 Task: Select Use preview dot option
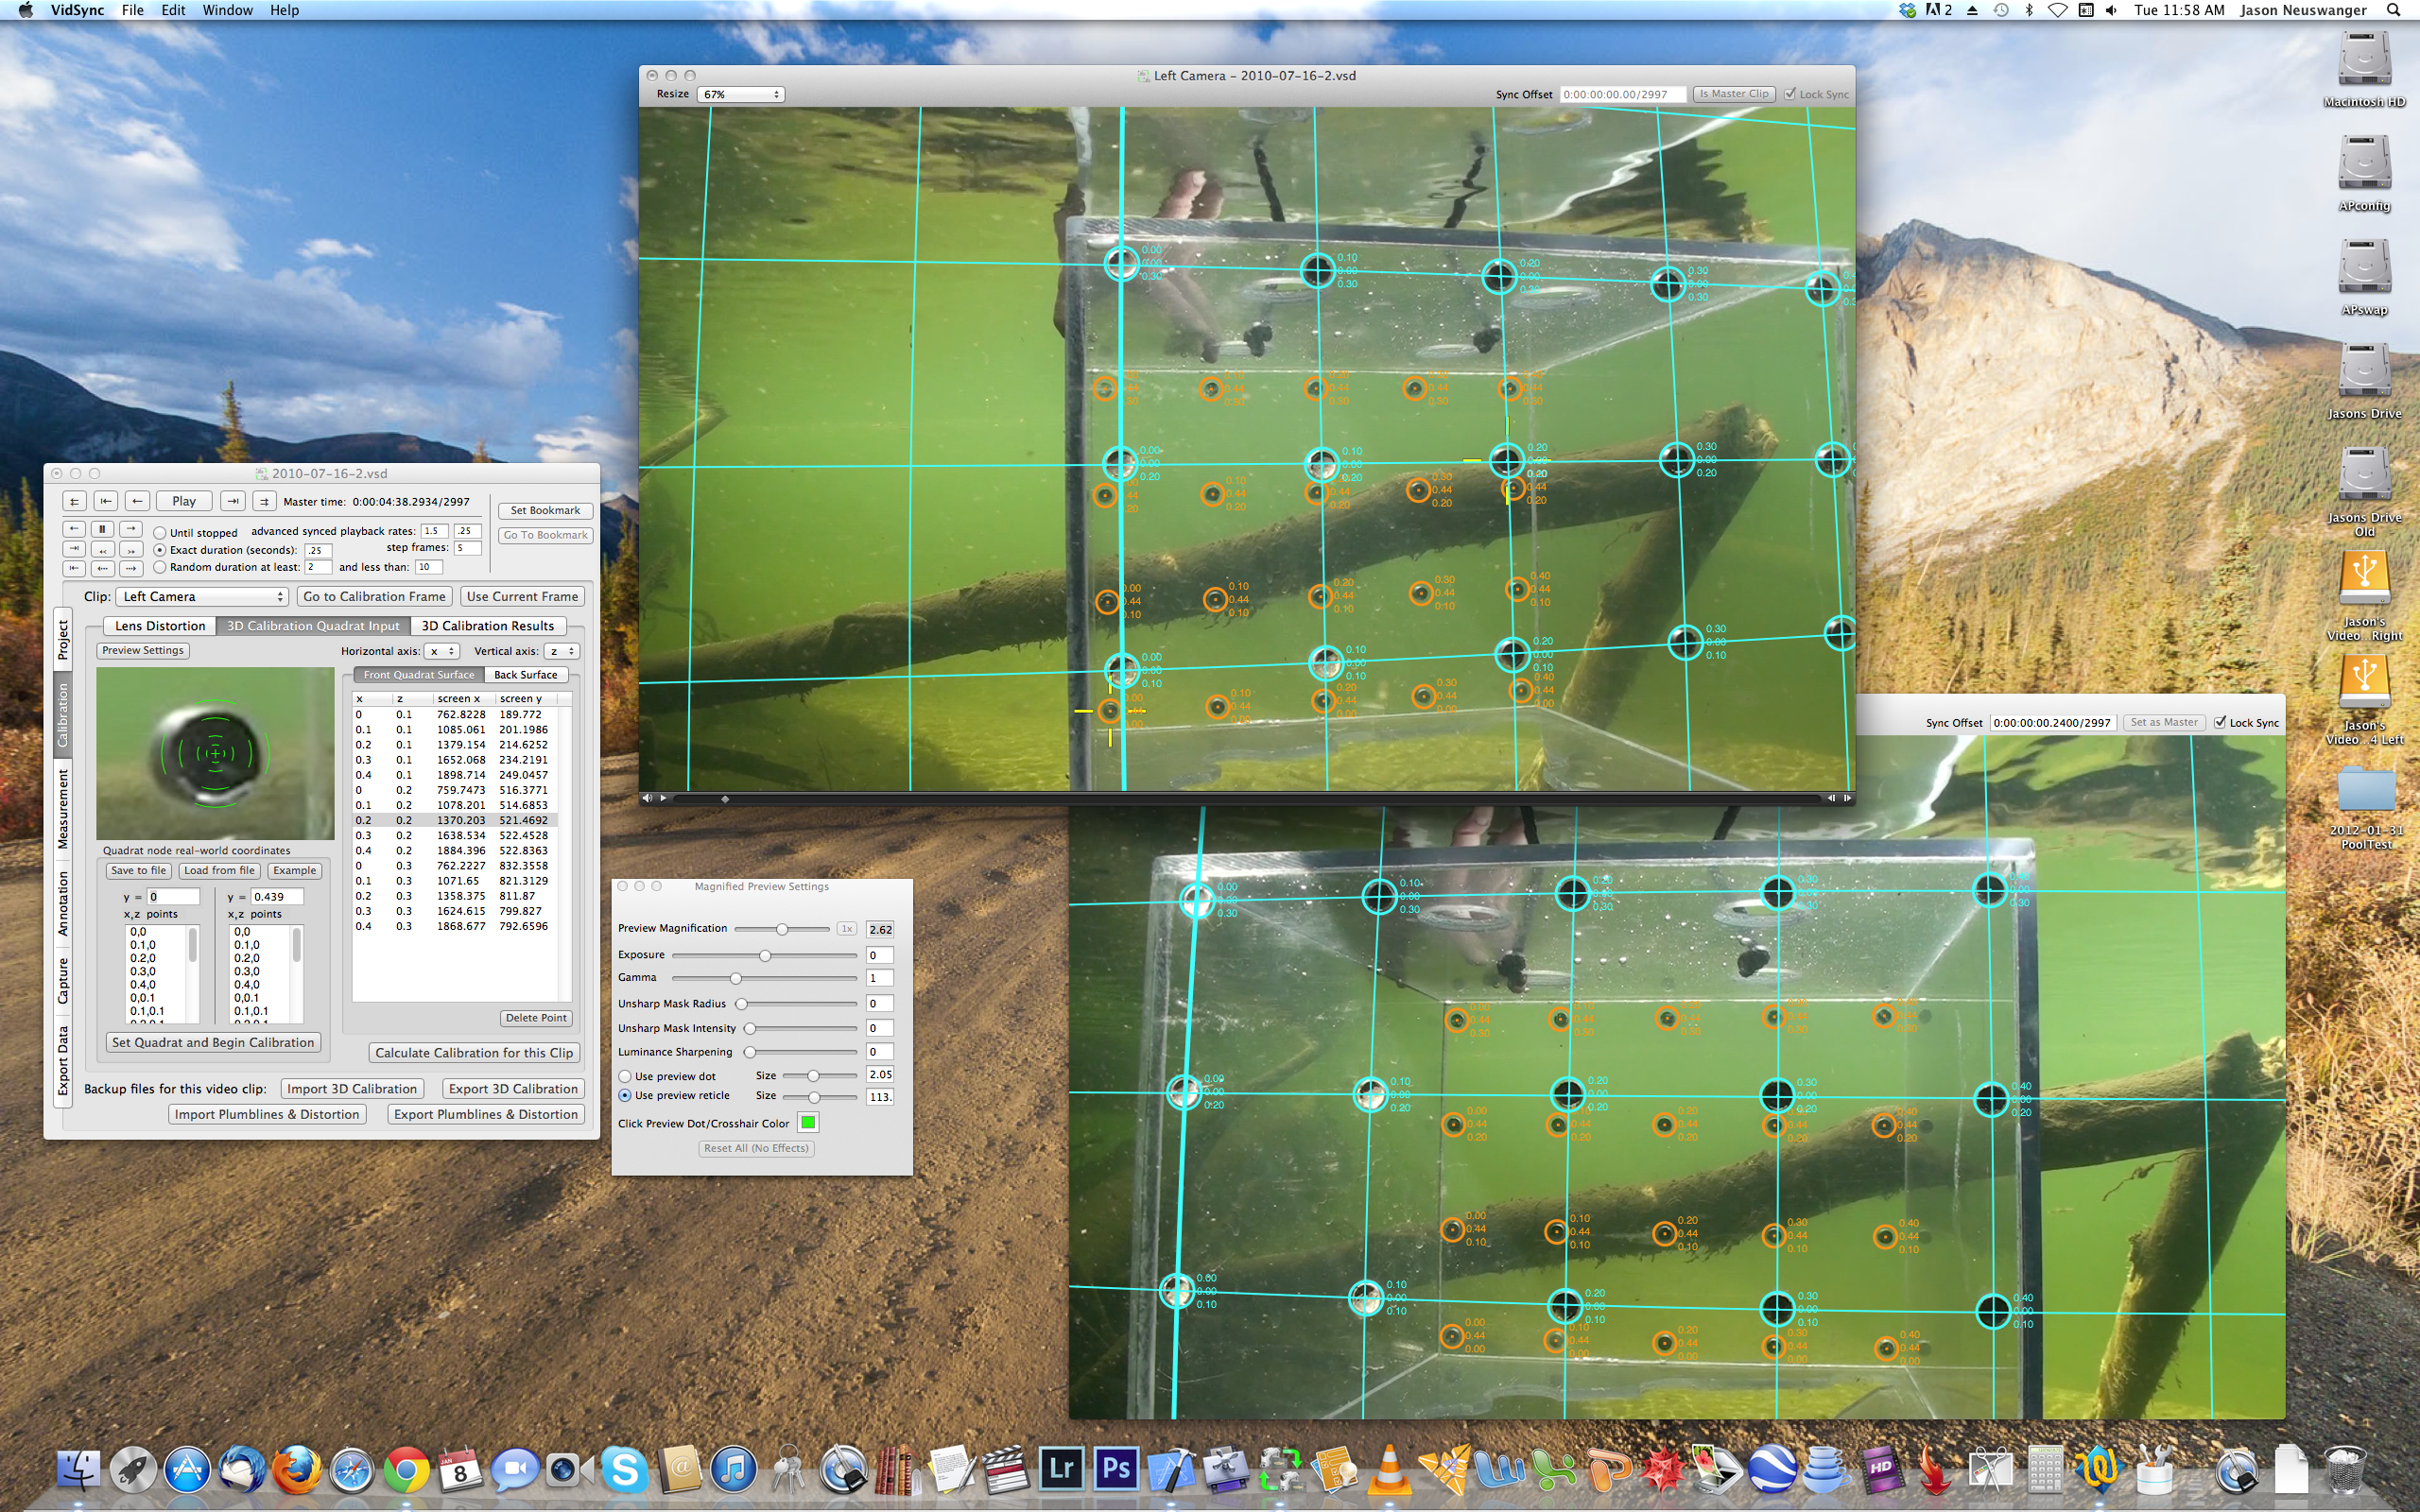pos(625,1077)
